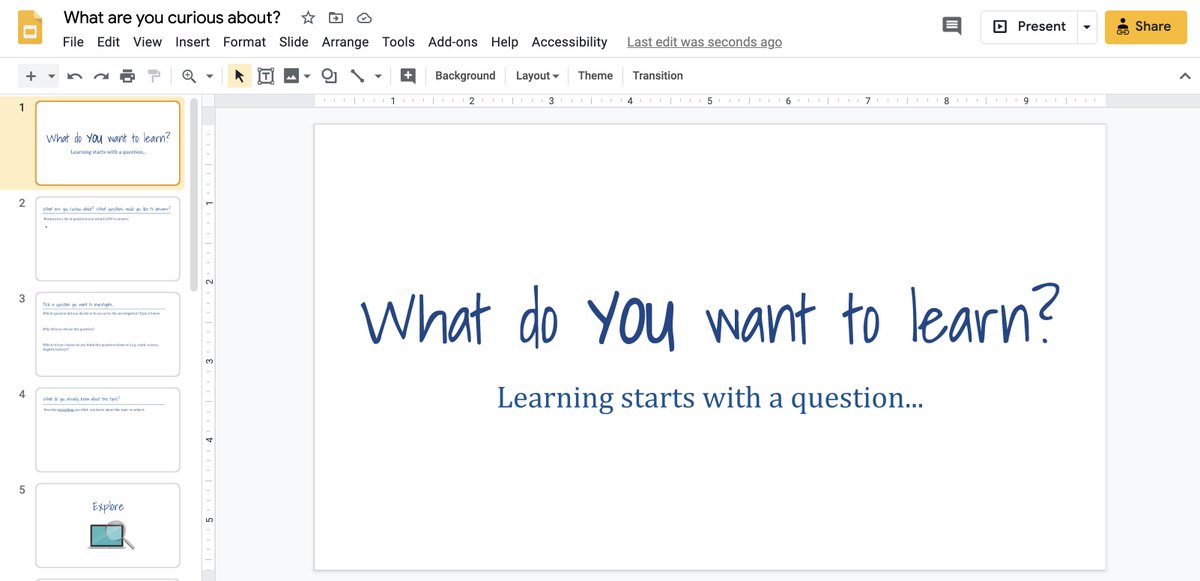Hide the menus with collapse arrow

(x=1185, y=76)
